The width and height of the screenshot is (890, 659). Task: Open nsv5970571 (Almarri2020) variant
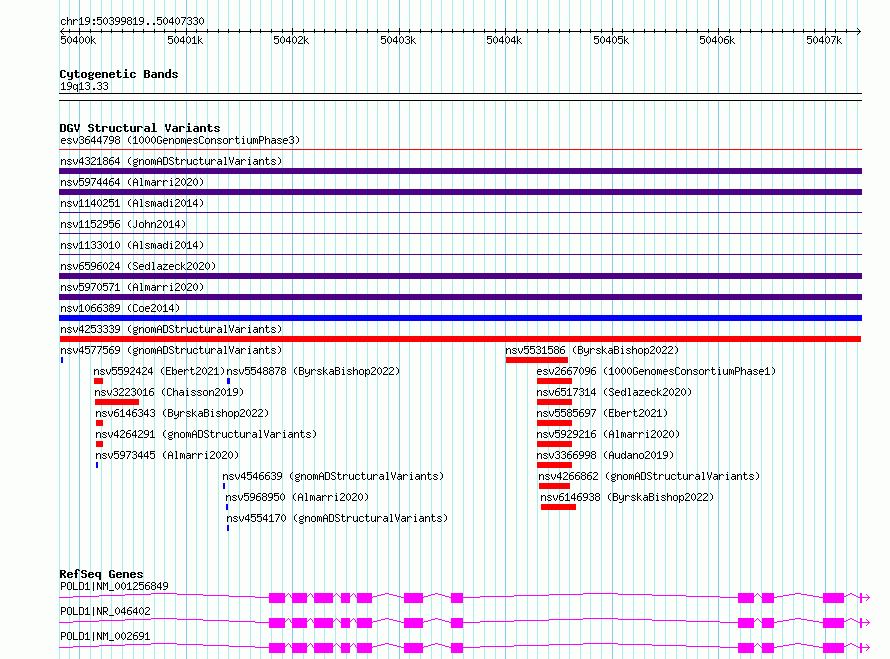[x=132, y=287]
